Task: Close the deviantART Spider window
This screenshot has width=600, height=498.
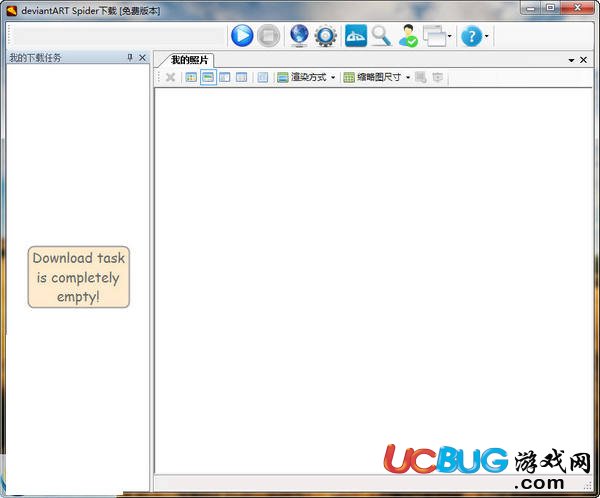Action: point(578,8)
